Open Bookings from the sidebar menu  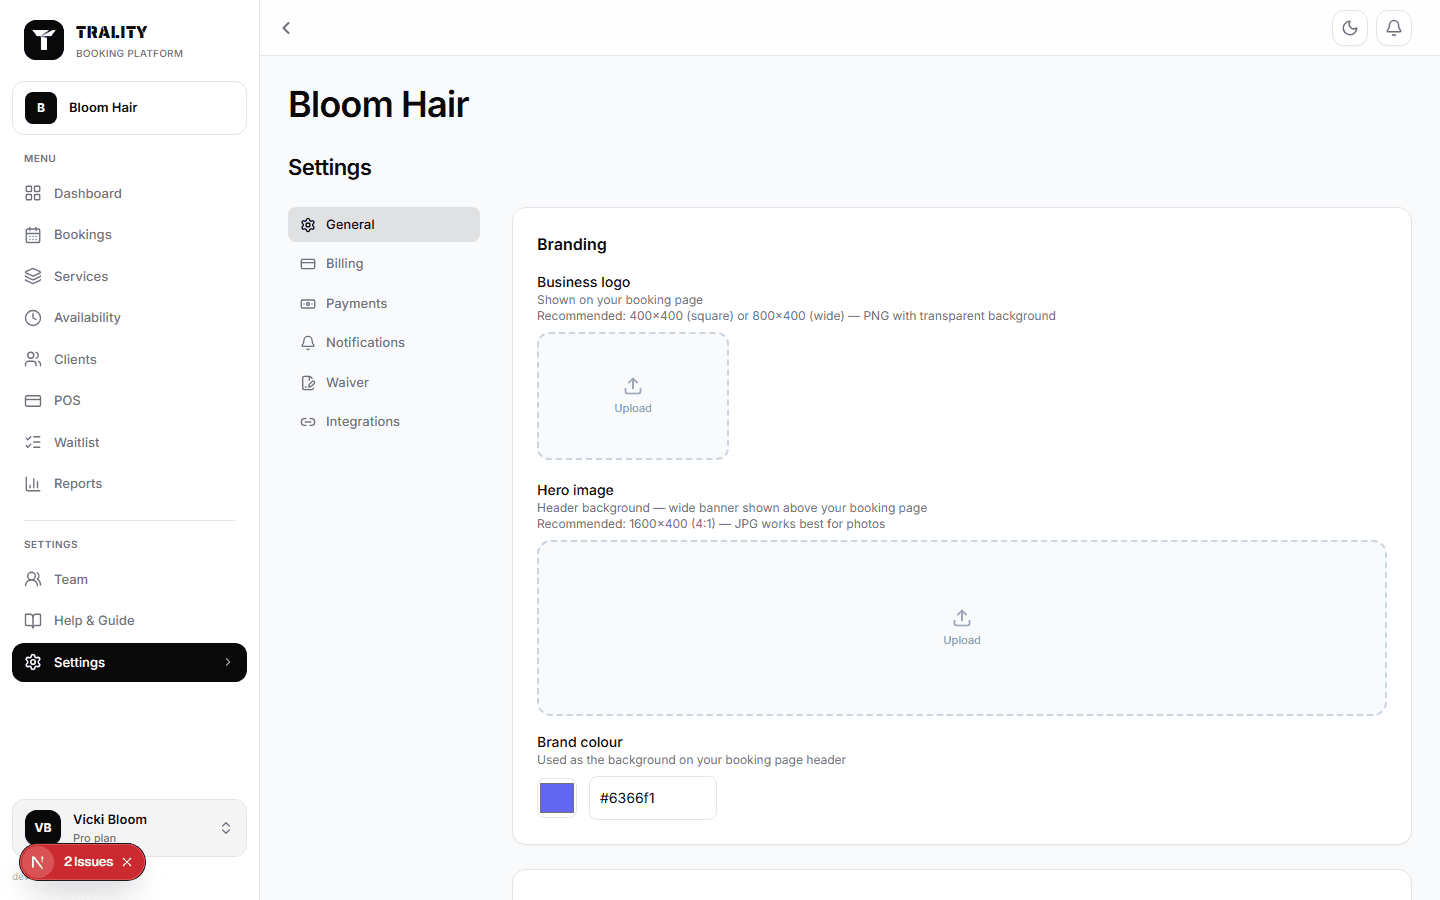pyautogui.click(x=129, y=235)
